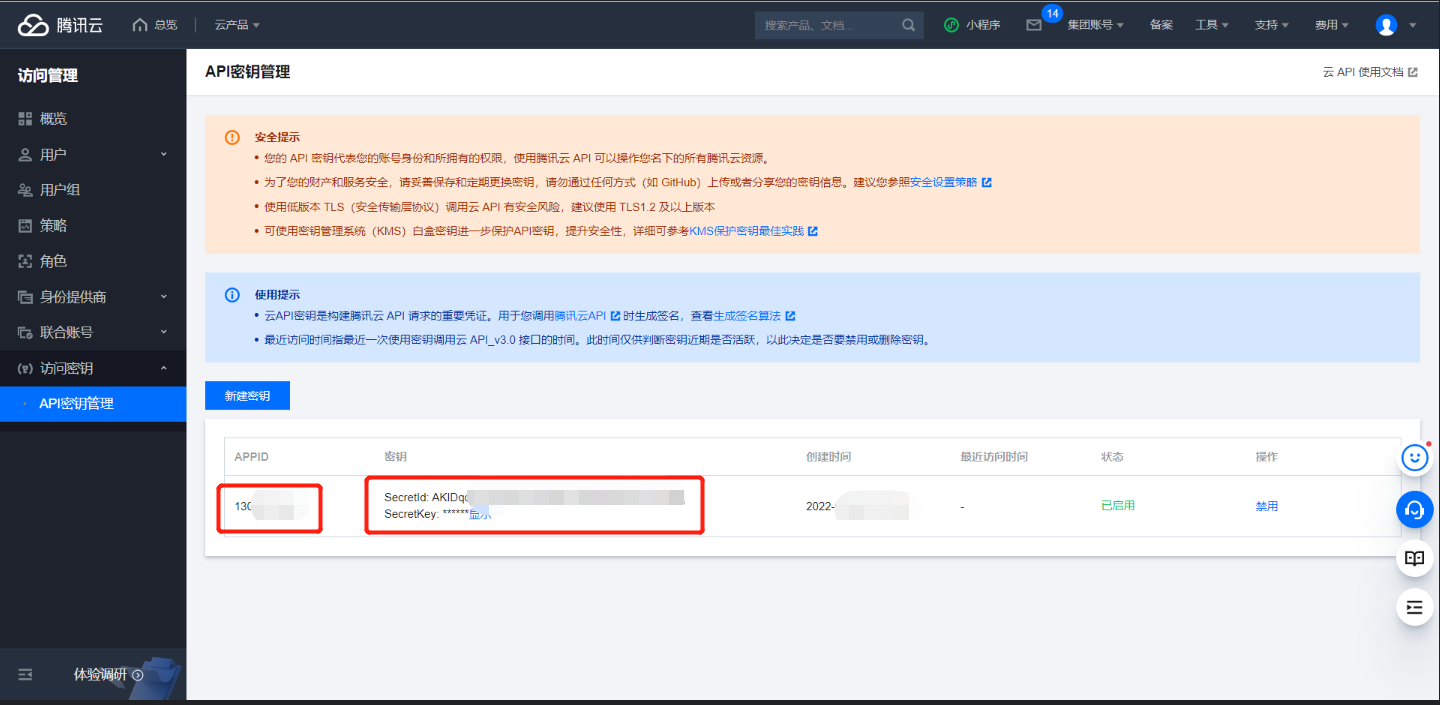Image resolution: width=1440 pixels, height=705 pixels.
Task: Expand the 工具 tools dropdown
Action: point(1212,25)
